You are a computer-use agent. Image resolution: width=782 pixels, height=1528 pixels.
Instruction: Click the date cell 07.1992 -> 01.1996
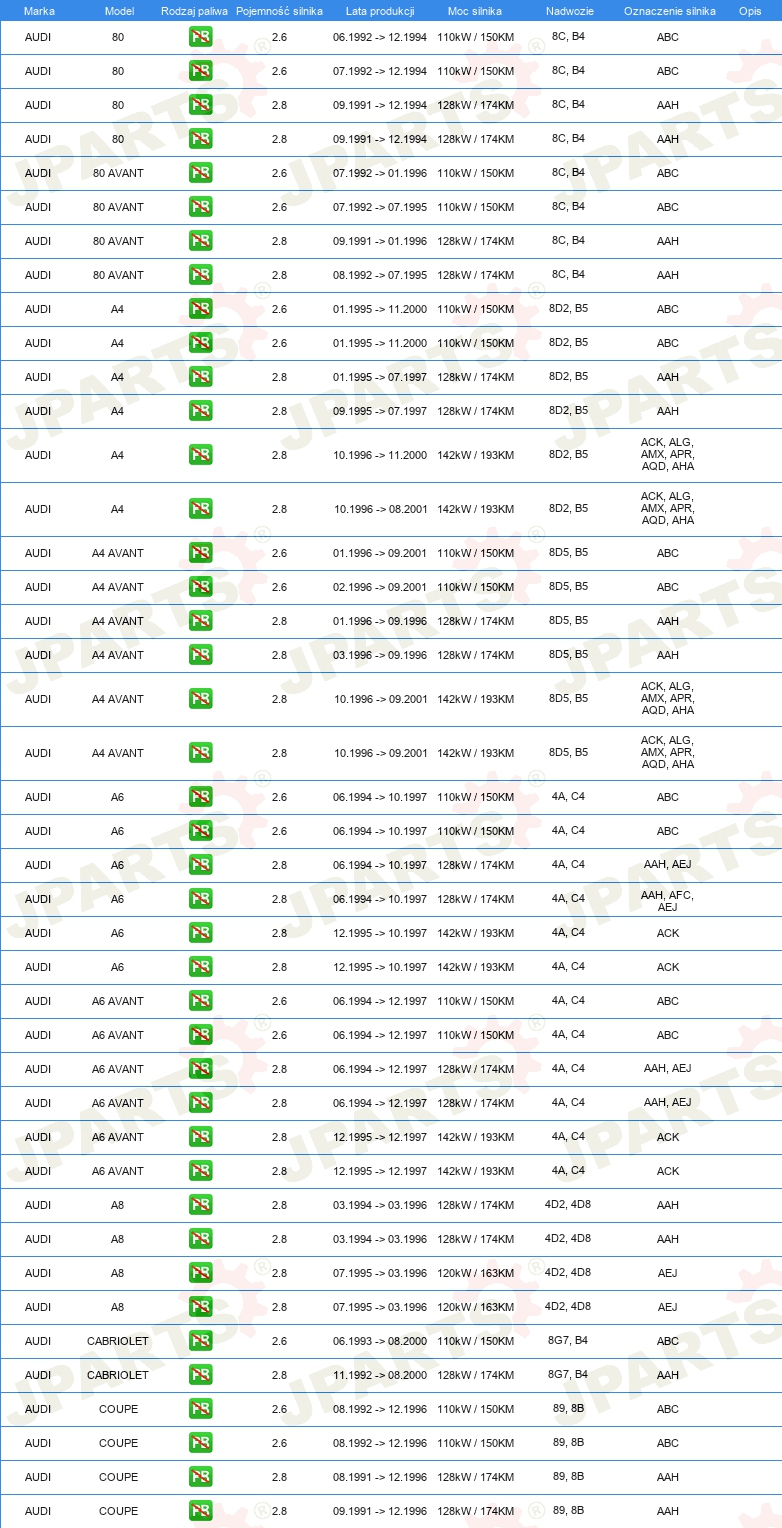[x=380, y=173]
